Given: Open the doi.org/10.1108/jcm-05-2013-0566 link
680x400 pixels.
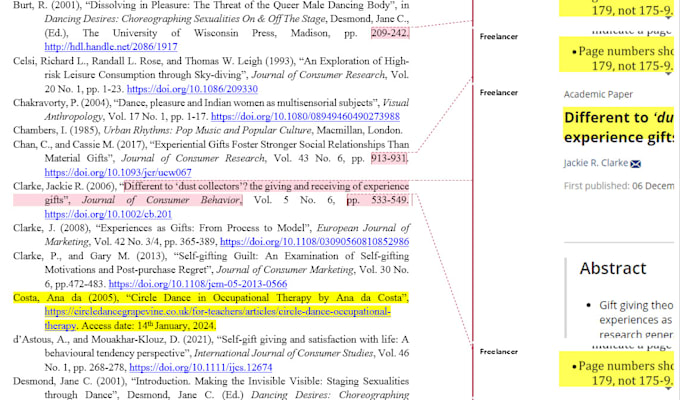Looking at the screenshot, I should (198, 284).
